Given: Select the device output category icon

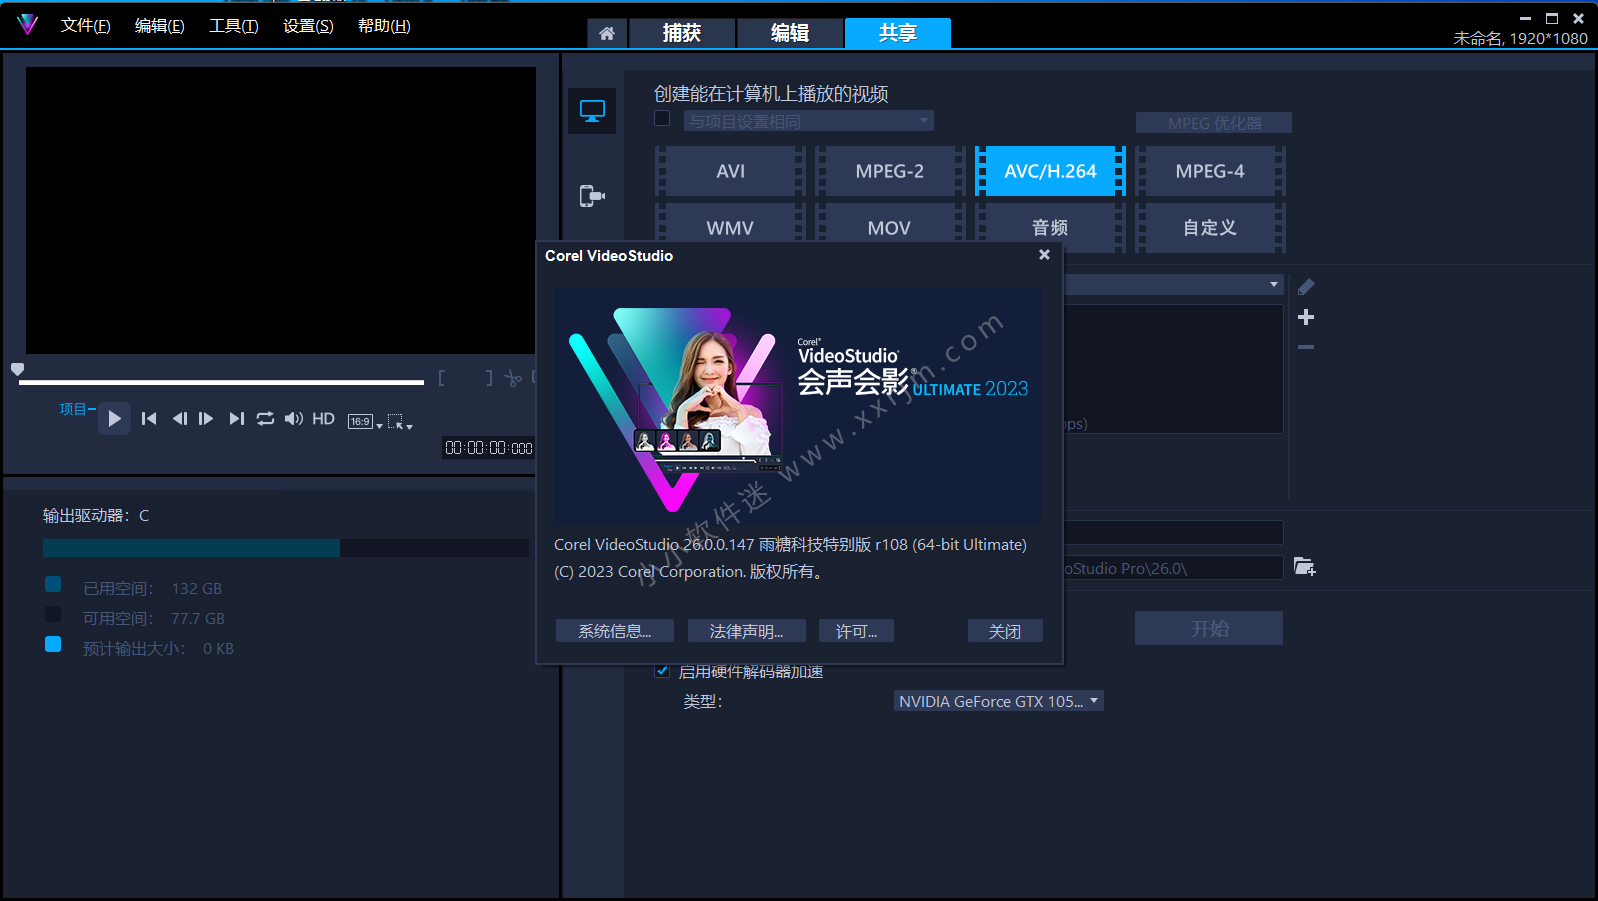Looking at the screenshot, I should coord(592,196).
